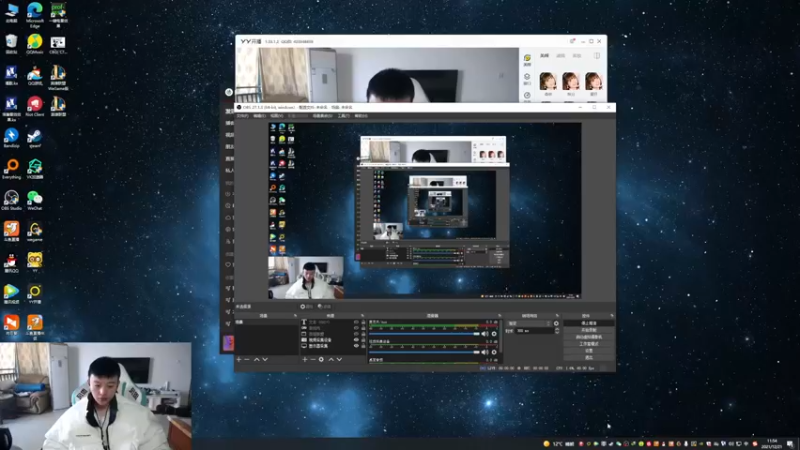This screenshot has width=800, height=450.
Task: Click 开始录制 button in OBS controls
Action: [589, 330]
